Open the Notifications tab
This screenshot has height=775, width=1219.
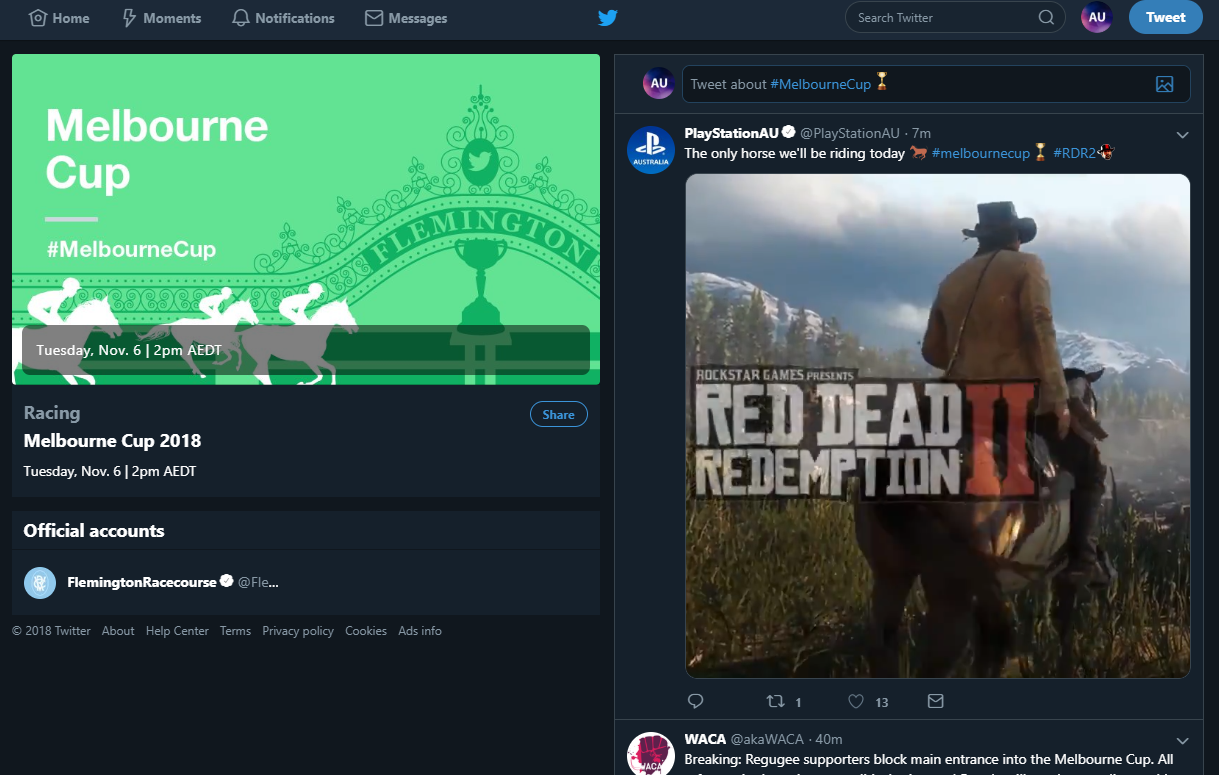click(x=283, y=18)
